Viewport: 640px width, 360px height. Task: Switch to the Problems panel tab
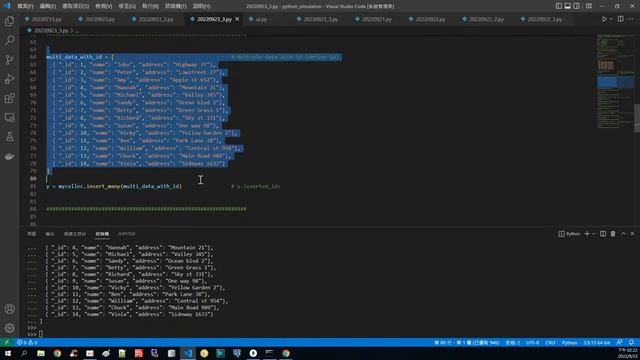click(31, 234)
